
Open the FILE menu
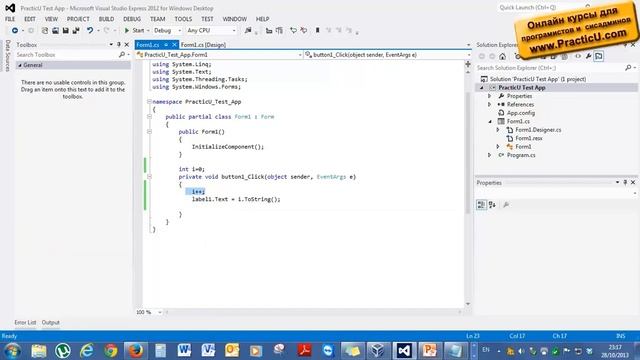pyautogui.click(x=10, y=19)
